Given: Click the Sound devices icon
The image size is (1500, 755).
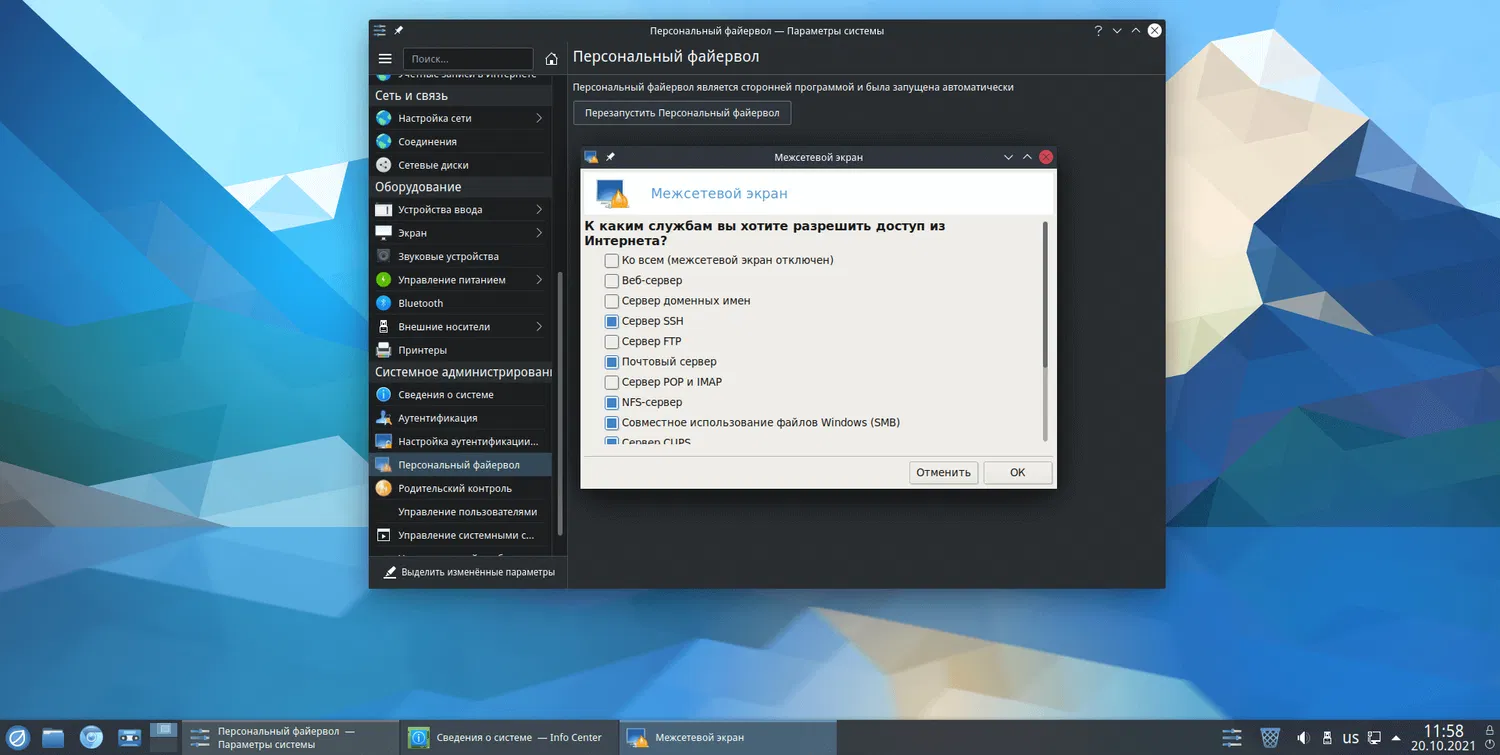Looking at the screenshot, I should (383, 256).
